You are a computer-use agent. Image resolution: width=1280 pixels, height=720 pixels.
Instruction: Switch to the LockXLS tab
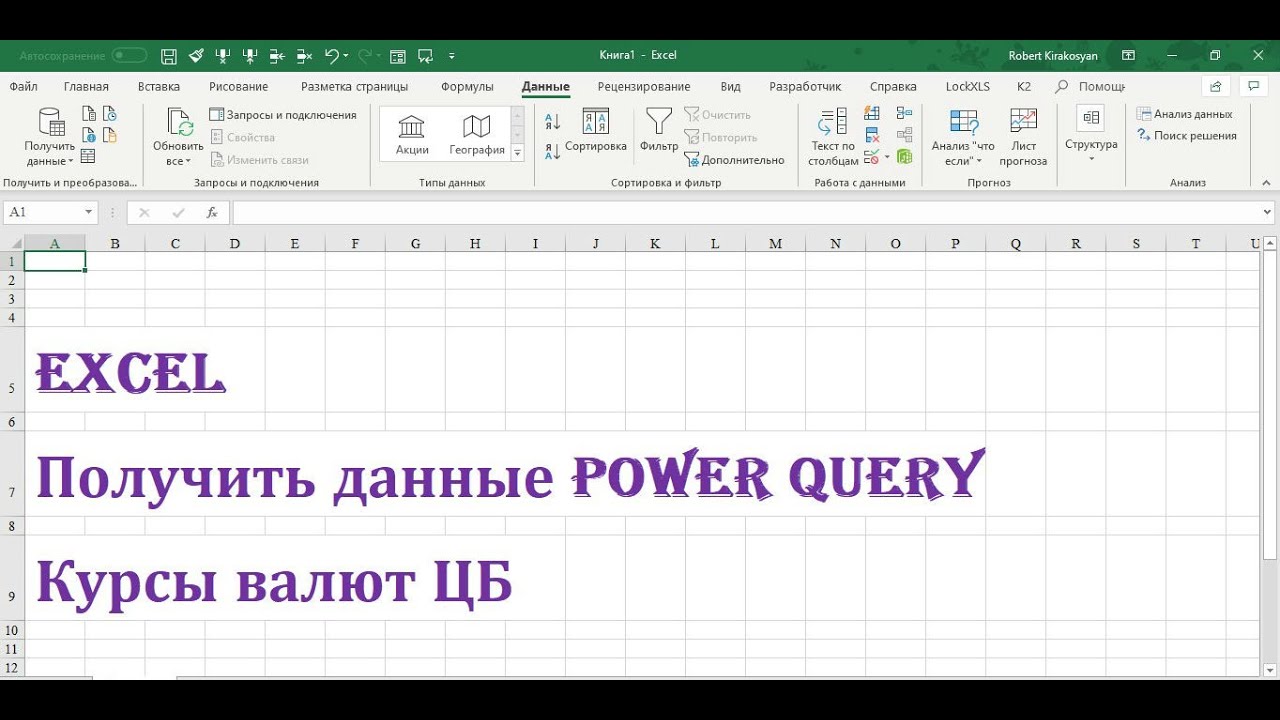(968, 87)
